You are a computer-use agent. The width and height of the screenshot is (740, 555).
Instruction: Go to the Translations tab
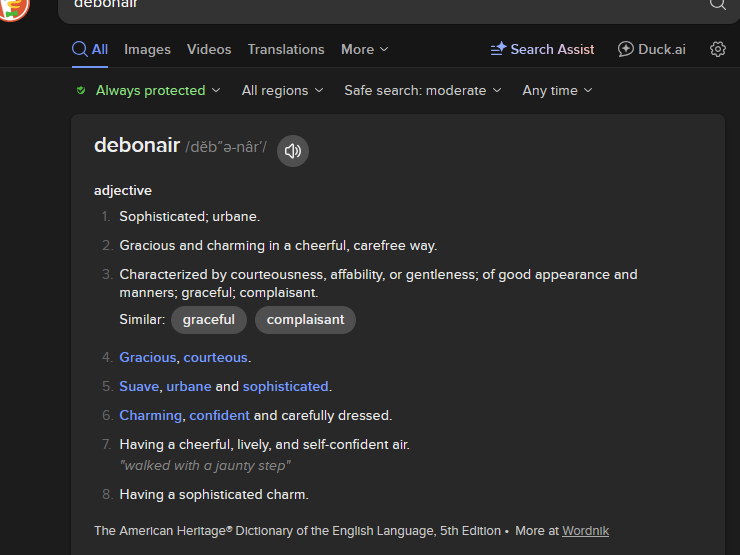point(286,49)
